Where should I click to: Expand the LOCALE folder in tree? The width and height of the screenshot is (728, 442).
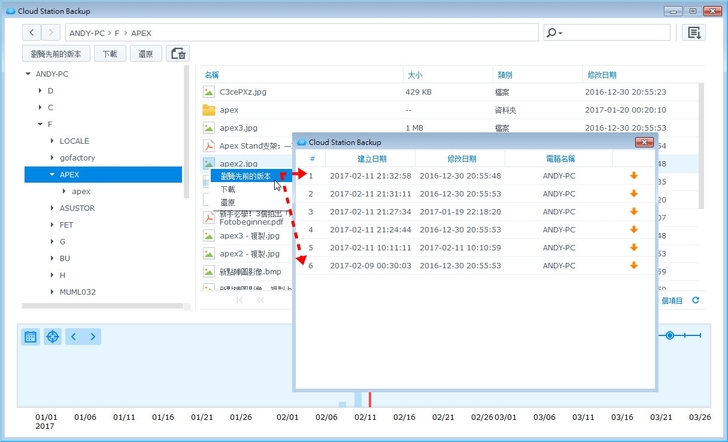[x=51, y=141]
